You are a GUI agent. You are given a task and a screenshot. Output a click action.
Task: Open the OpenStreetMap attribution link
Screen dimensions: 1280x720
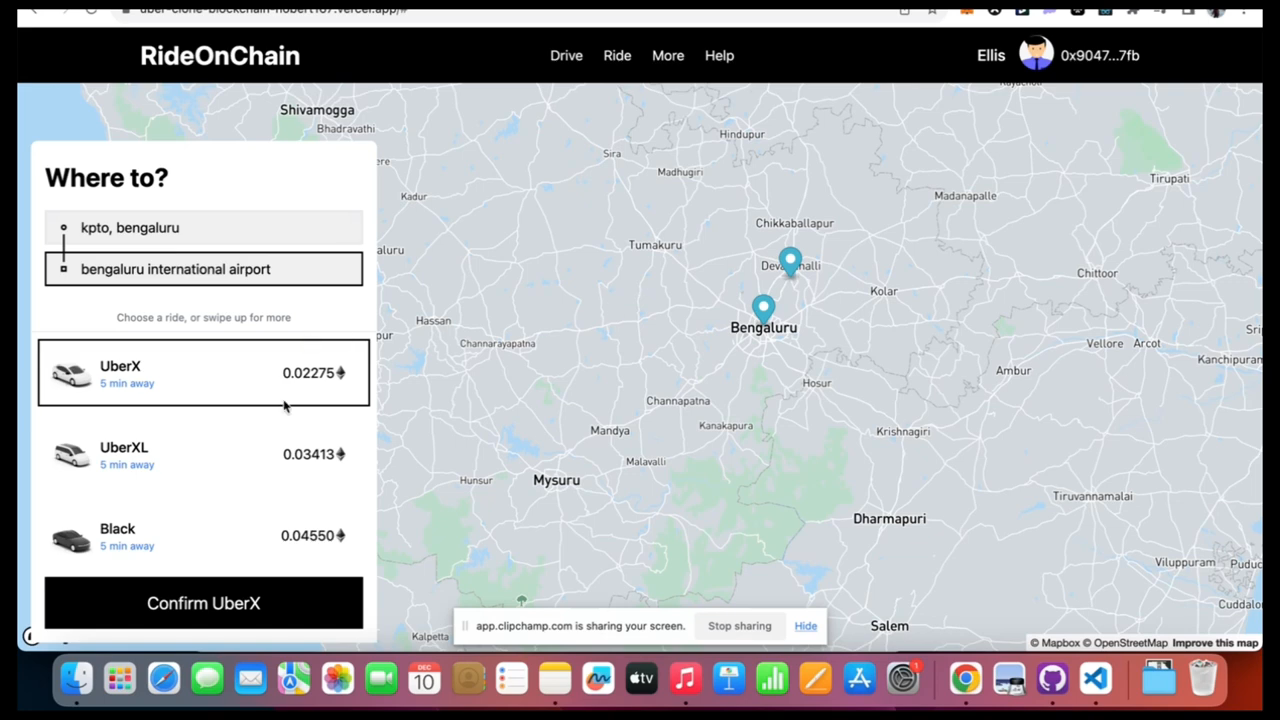(x=1126, y=643)
